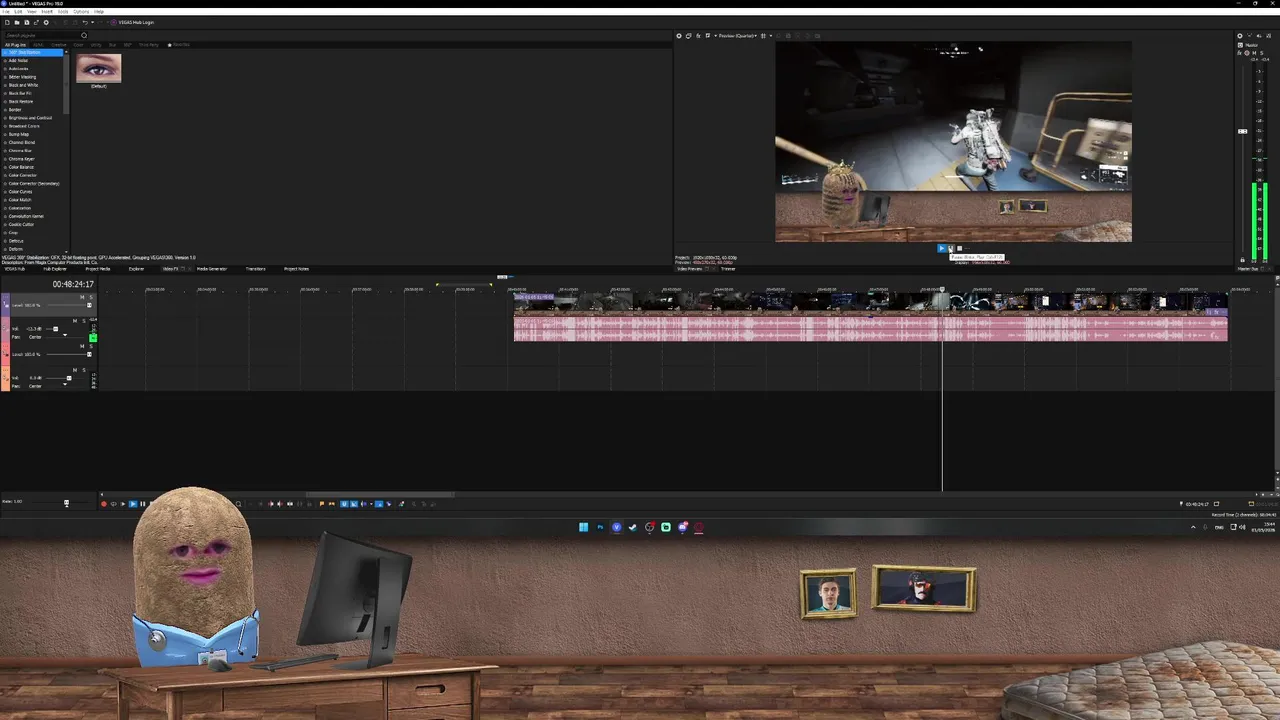Screen dimensions: 1280x720
Task: Open the Options menu
Action: click(81, 11)
